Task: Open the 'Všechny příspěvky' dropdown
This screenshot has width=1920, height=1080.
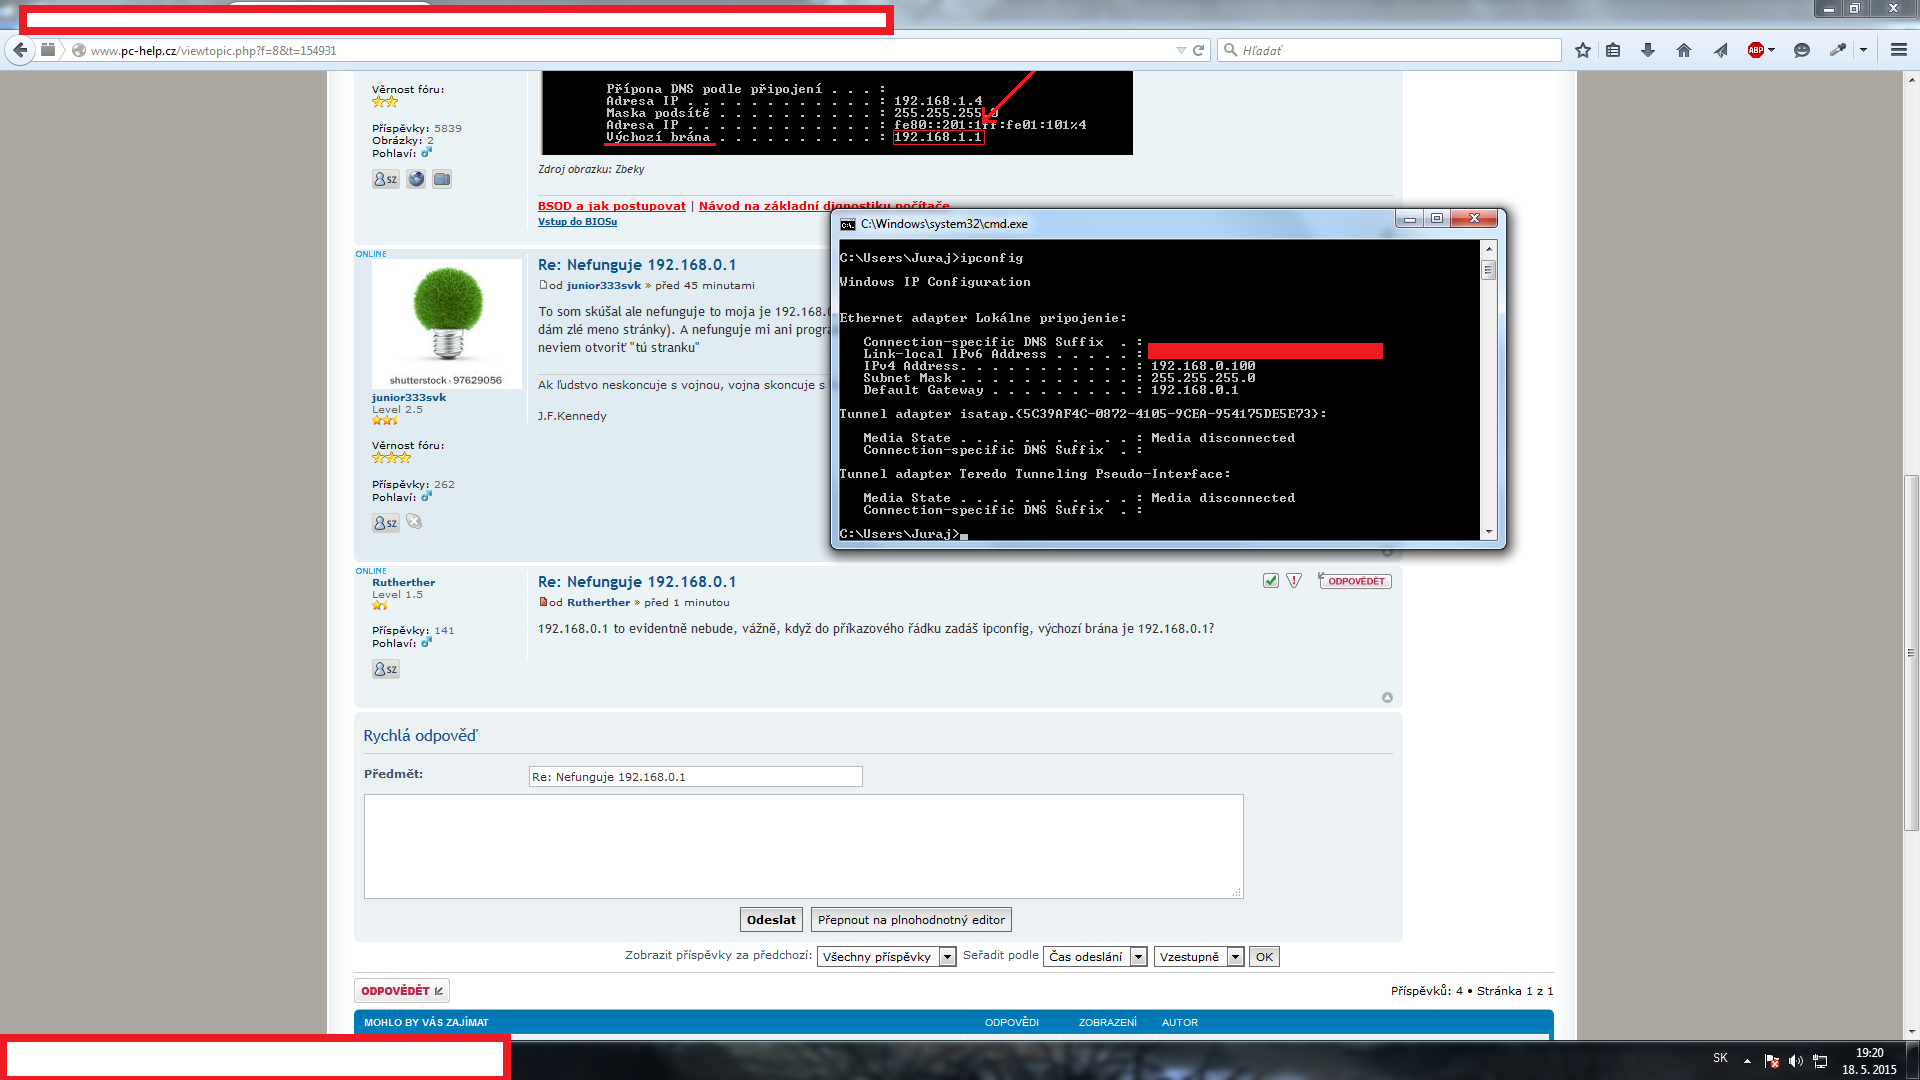Action: tap(886, 957)
